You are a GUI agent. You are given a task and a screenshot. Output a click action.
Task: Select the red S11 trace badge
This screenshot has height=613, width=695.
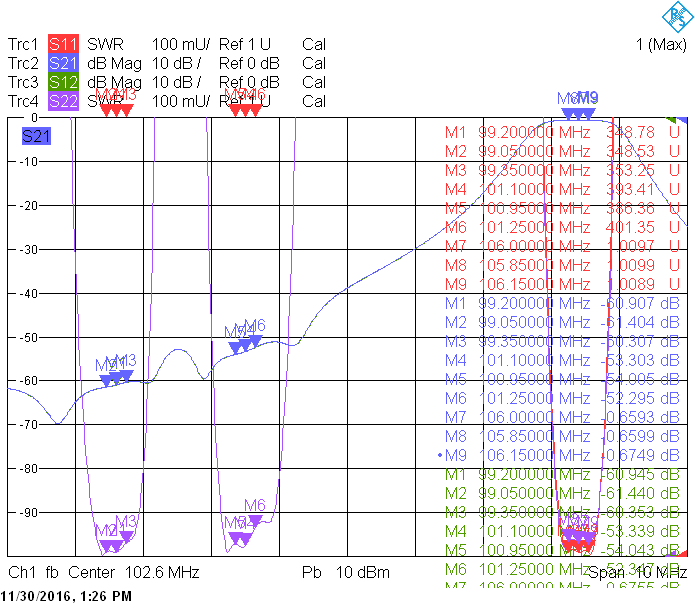pyautogui.click(x=63, y=44)
